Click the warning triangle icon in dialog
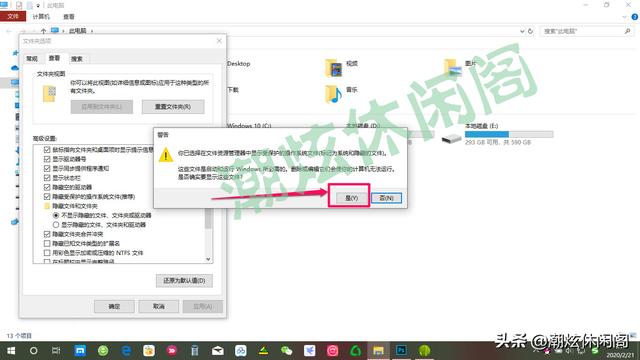 click(x=166, y=156)
